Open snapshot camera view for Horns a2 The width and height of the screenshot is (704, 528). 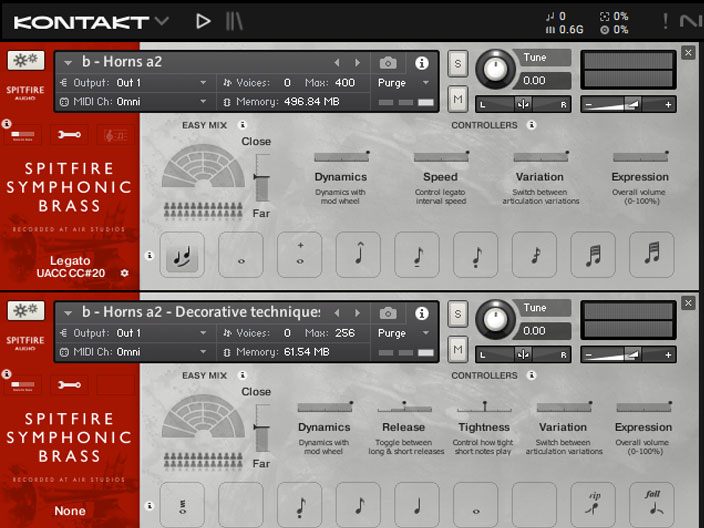click(x=388, y=63)
